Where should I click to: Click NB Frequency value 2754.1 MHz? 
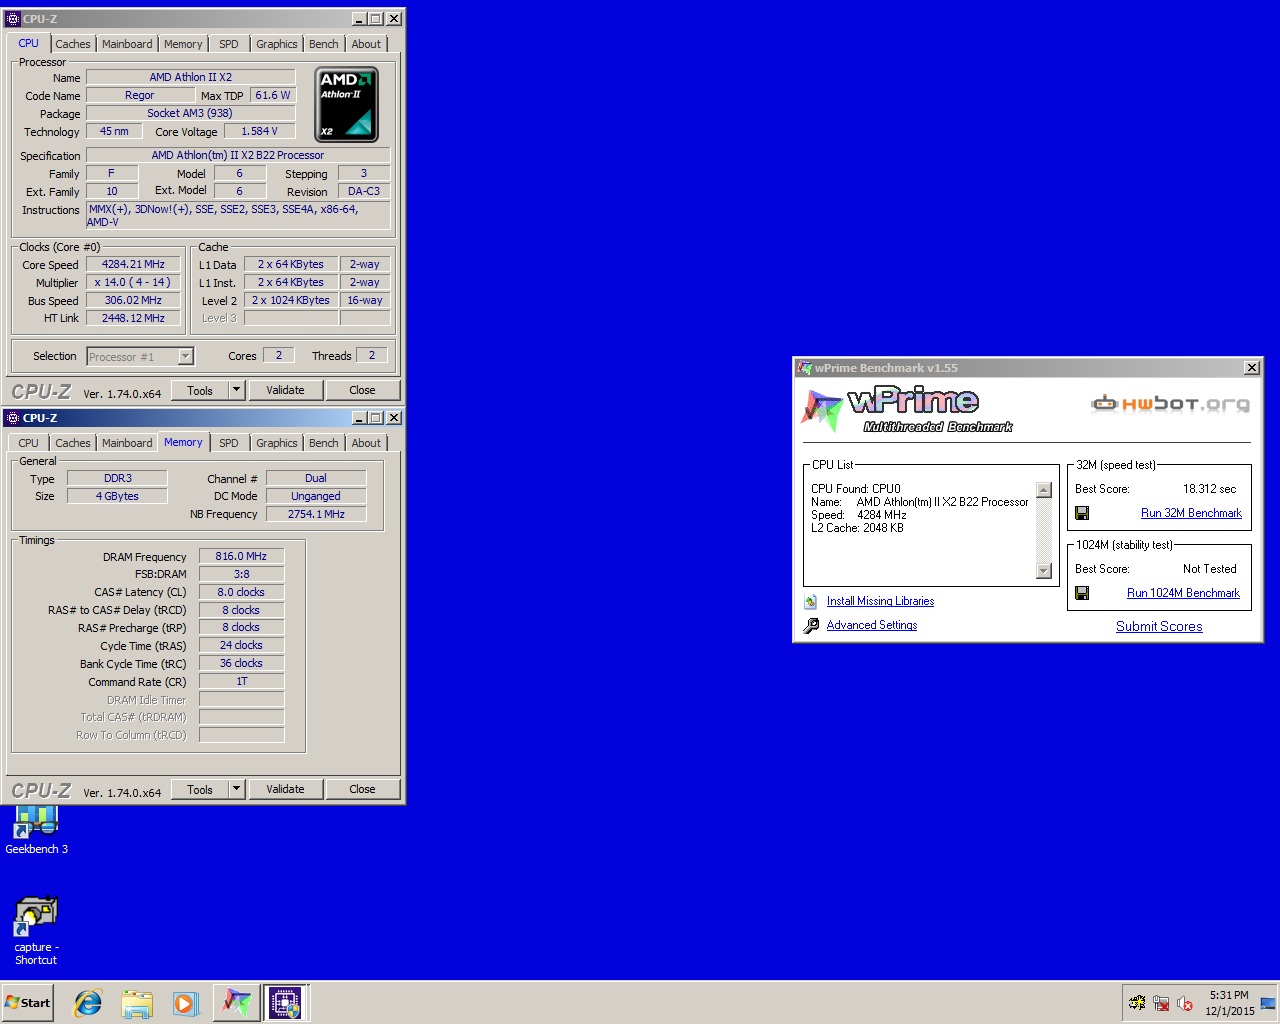pyautogui.click(x=316, y=514)
